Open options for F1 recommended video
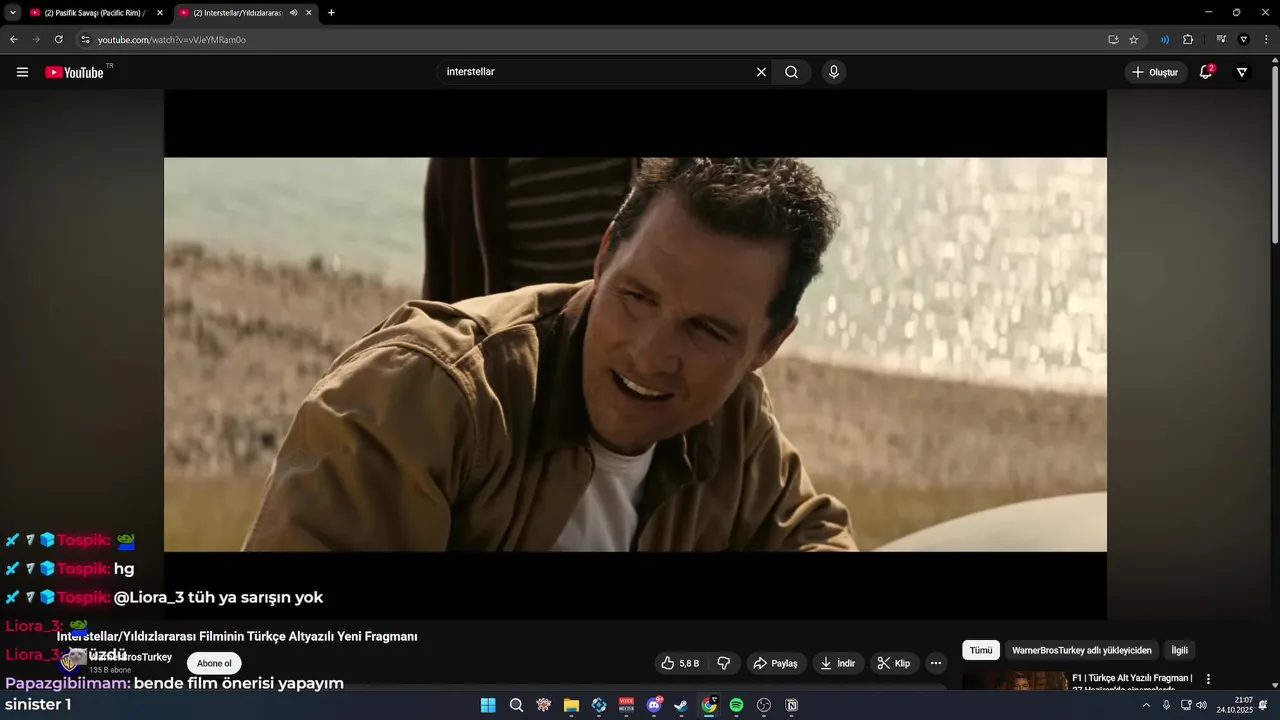The image size is (1280, 720). (1208, 679)
